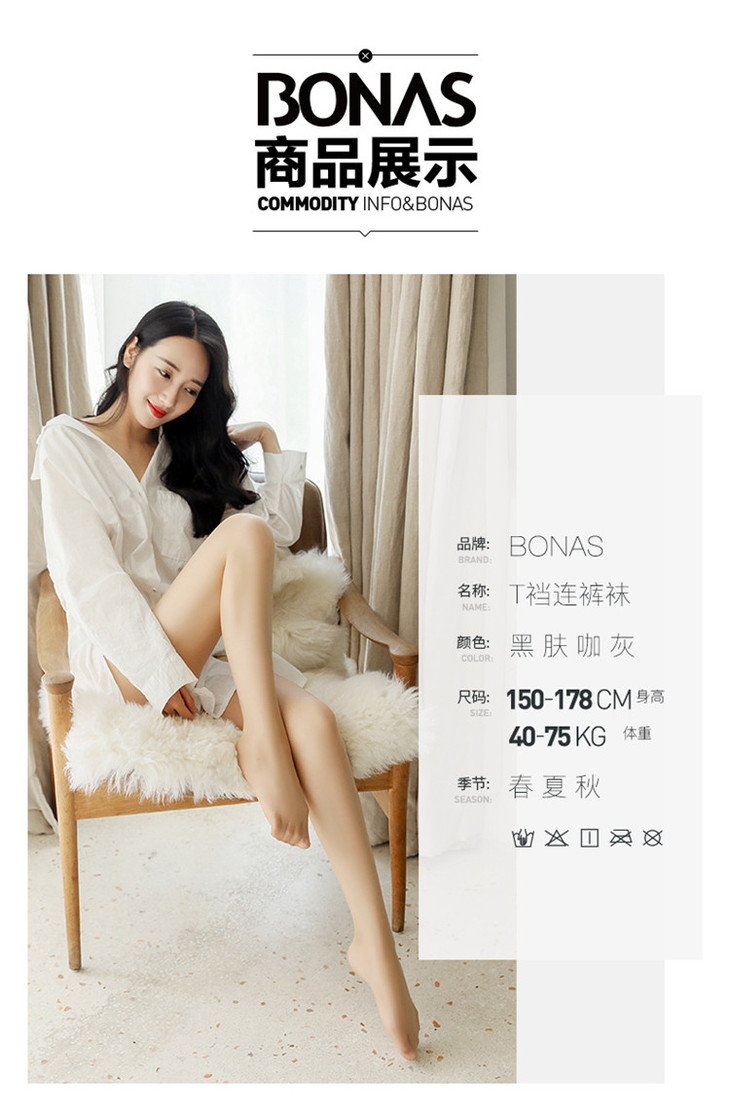730x1113 pixels.
Task: Click the T裆连裤袜 product name
Action: pos(570,595)
